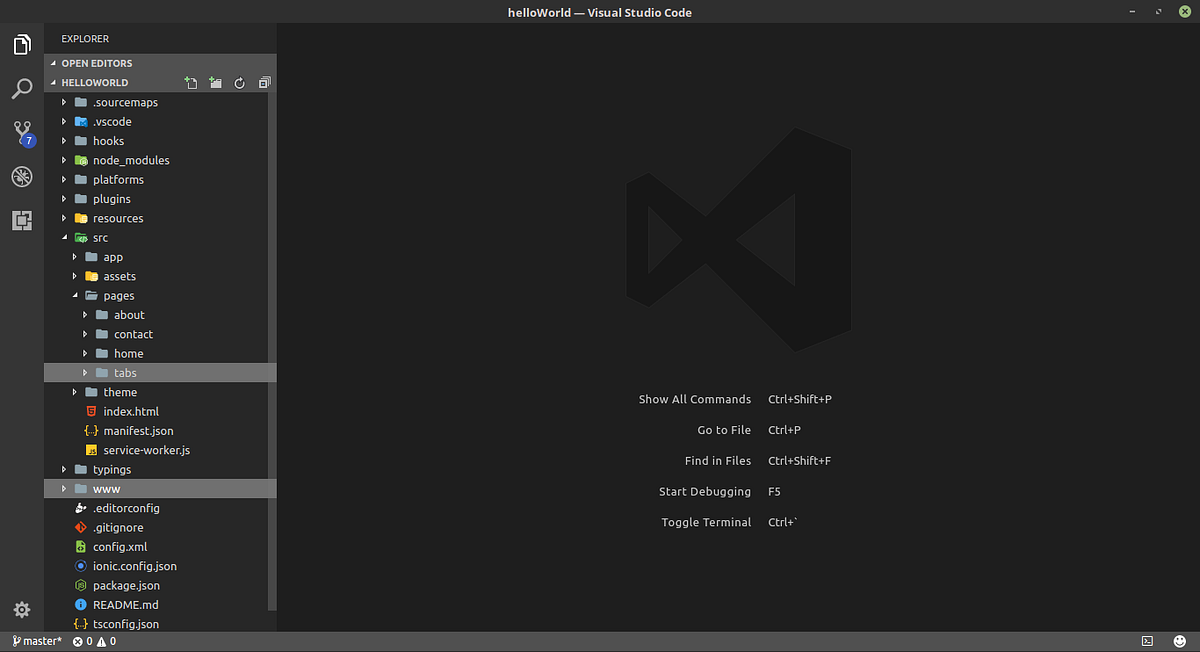Viewport: 1200px width, 652px height.
Task: Click the New File icon in HELLOWORLD header
Action: click(x=191, y=82)
